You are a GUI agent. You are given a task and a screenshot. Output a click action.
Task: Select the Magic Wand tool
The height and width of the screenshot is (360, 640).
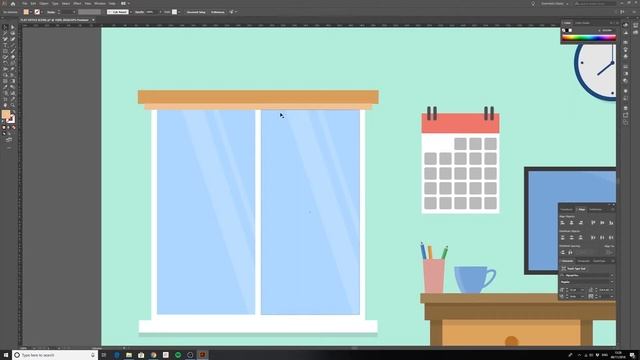[5, 33]
